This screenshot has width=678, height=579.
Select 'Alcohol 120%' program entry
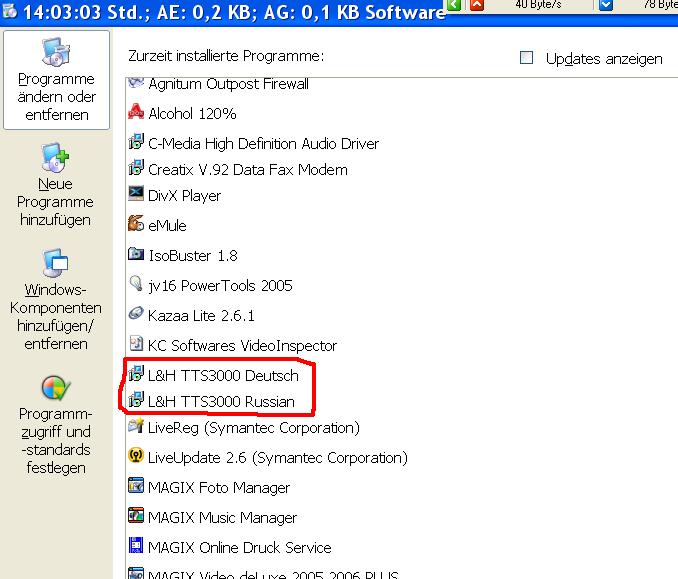click(192, 114)
